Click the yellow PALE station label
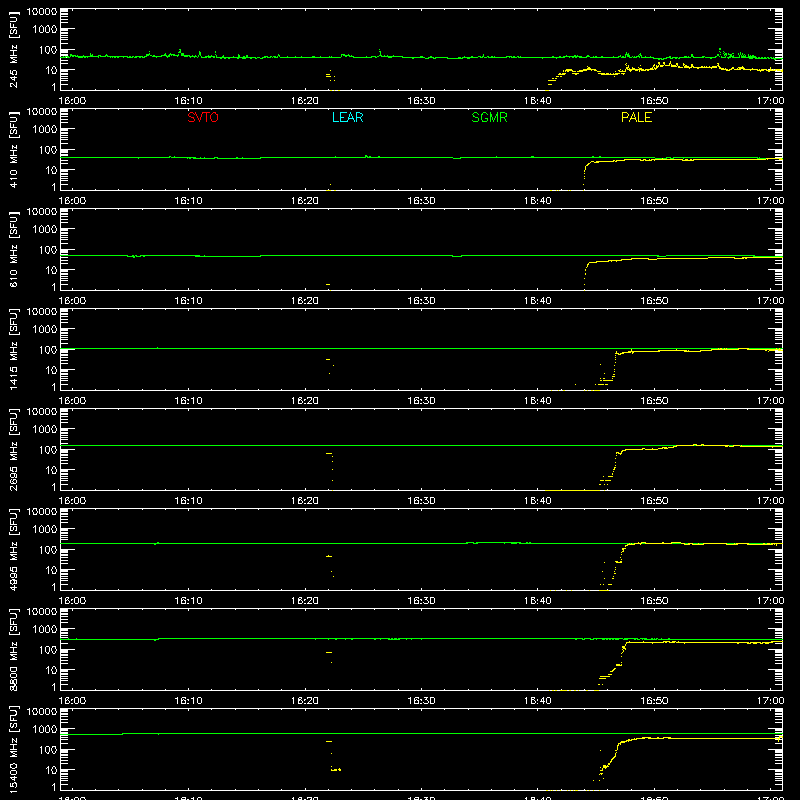This screenshot has width=800, height=800. 636,117
